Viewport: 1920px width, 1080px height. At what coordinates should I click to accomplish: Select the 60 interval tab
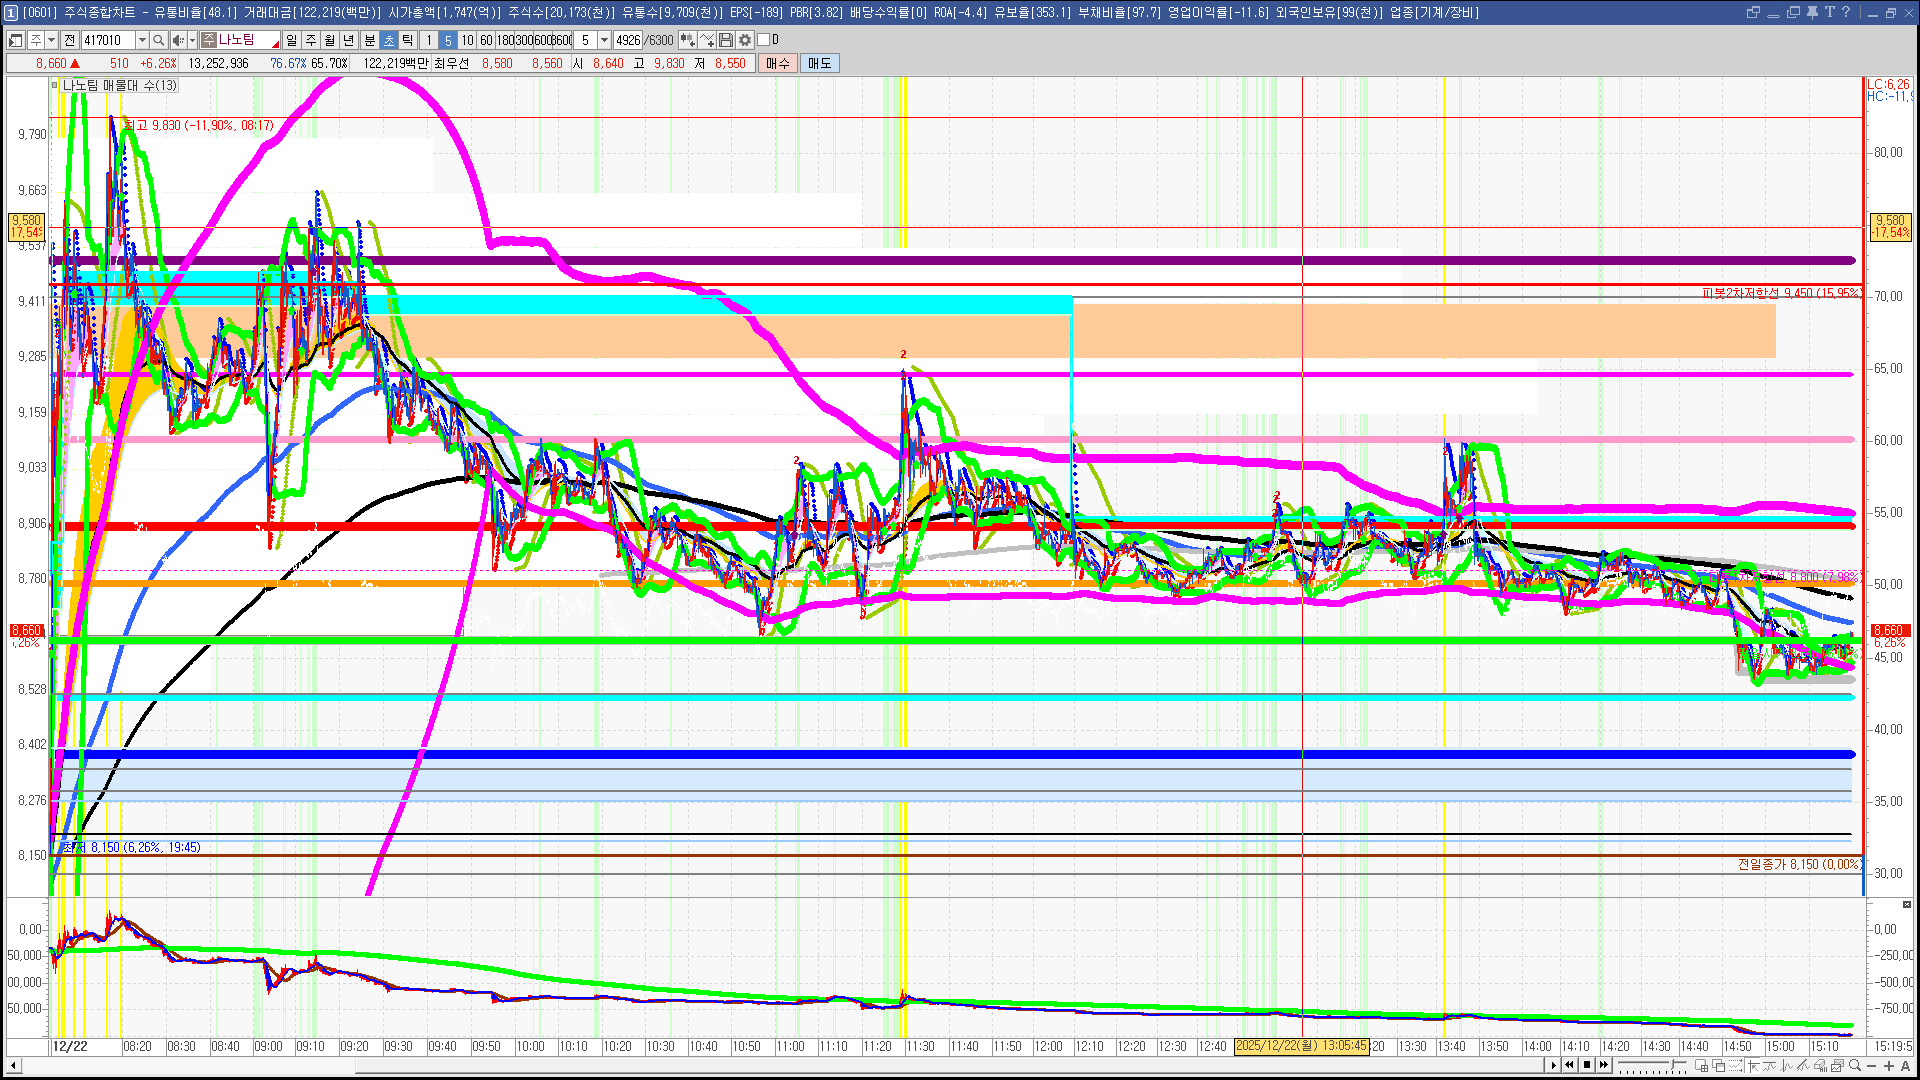click(x=486, y=40)
